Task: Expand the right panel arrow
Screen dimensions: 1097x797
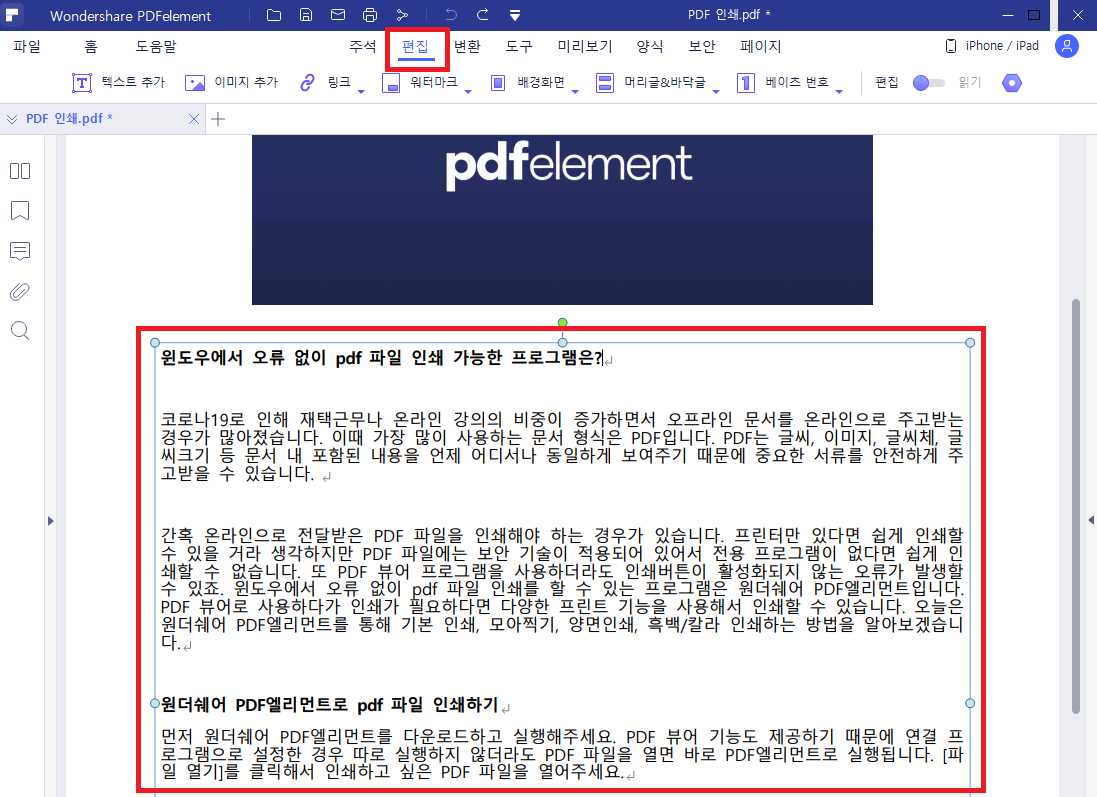Action: 1091,520
